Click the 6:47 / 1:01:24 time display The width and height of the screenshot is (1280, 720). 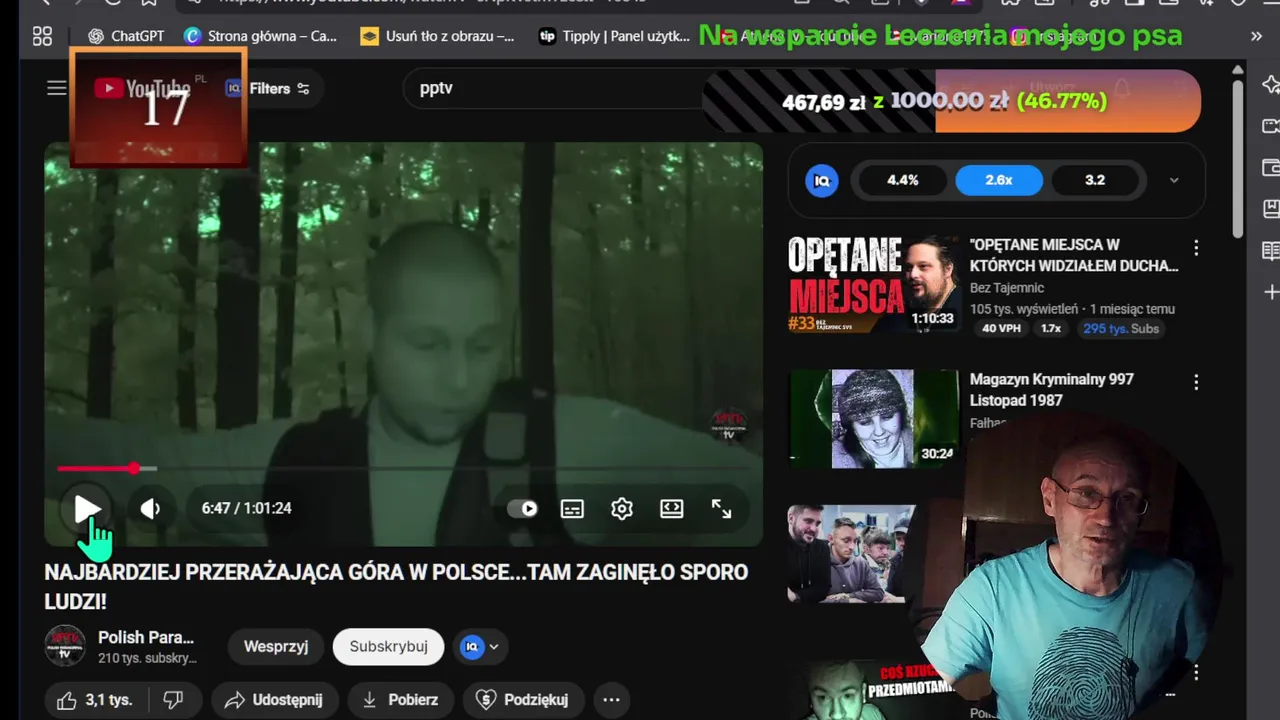[x=246, y=508]
